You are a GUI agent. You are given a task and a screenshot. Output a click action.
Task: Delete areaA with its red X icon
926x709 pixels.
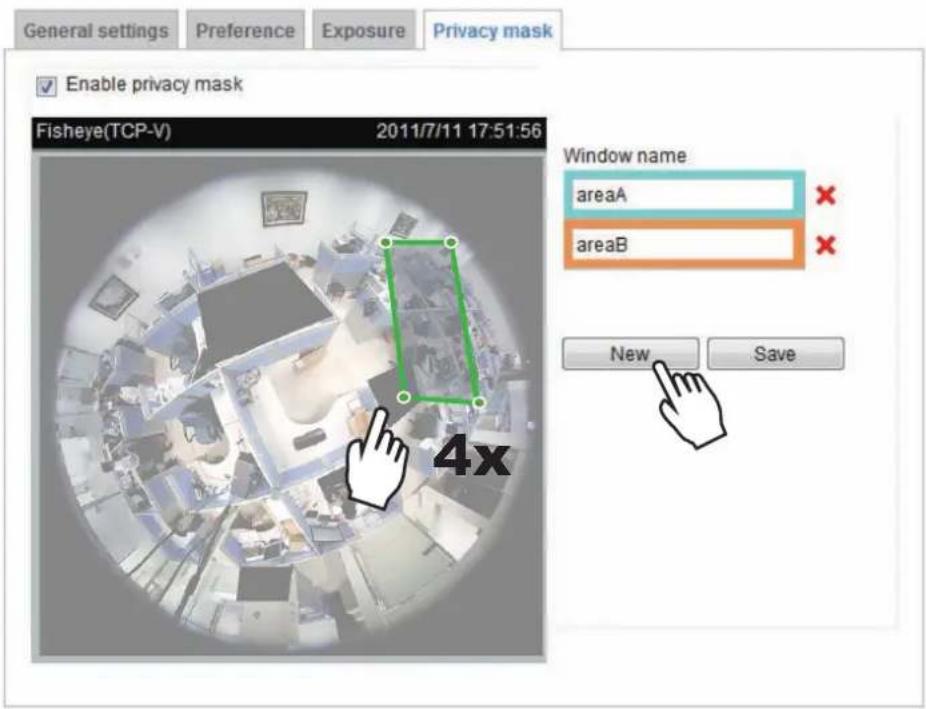(x=825, y=195)
